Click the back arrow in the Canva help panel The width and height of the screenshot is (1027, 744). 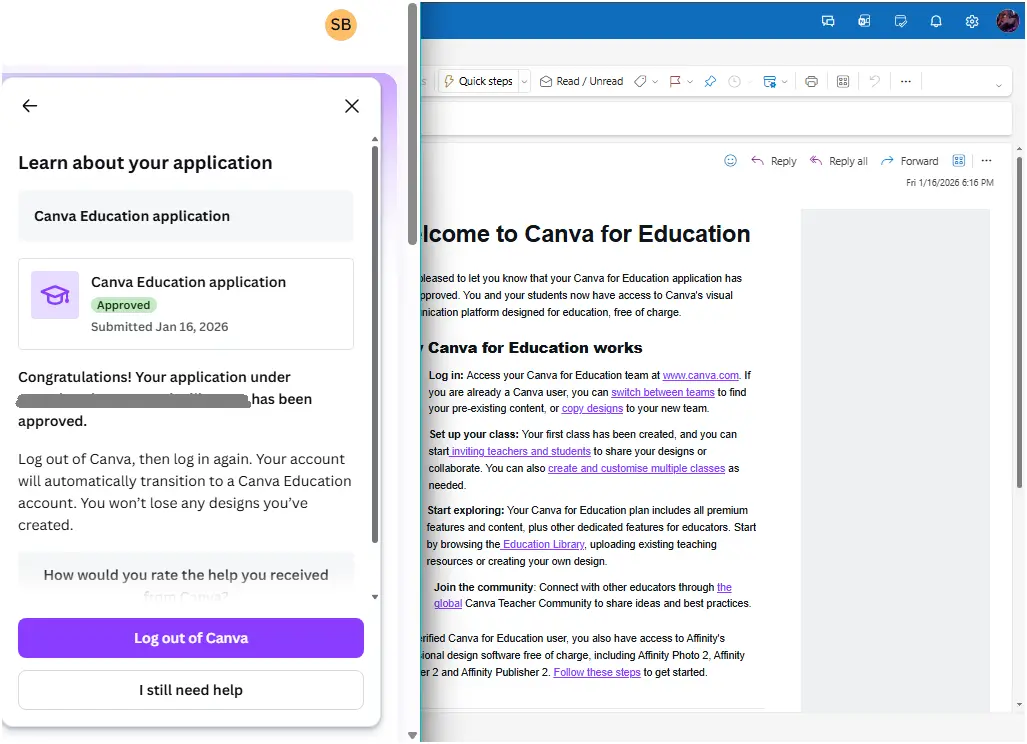point(29,105)
